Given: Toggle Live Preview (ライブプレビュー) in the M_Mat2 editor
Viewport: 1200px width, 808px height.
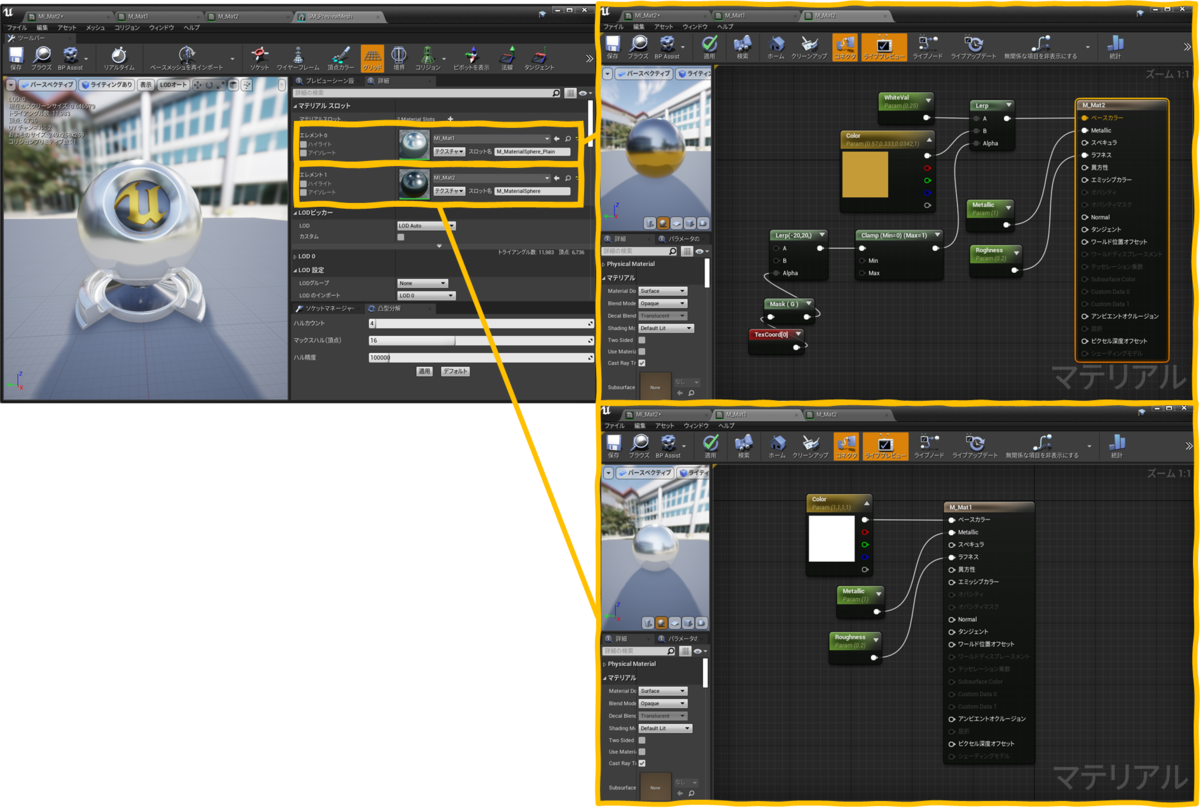Looking at the screenshot, I should pyautogui.click(x=884, y=48).
